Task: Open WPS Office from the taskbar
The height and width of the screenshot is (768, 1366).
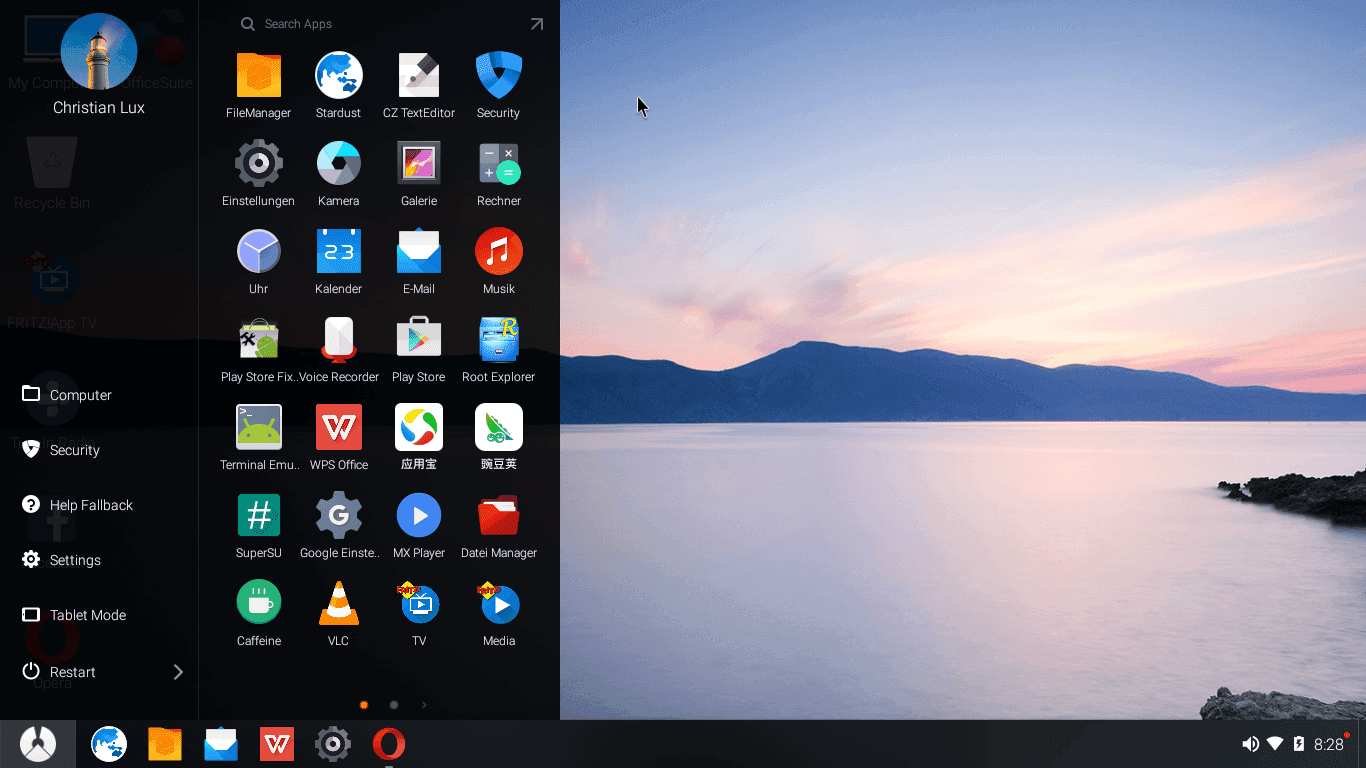Action: 277,744
